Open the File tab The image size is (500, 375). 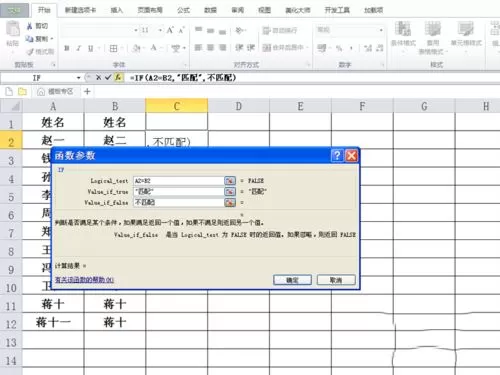click(x=14, y=10)
